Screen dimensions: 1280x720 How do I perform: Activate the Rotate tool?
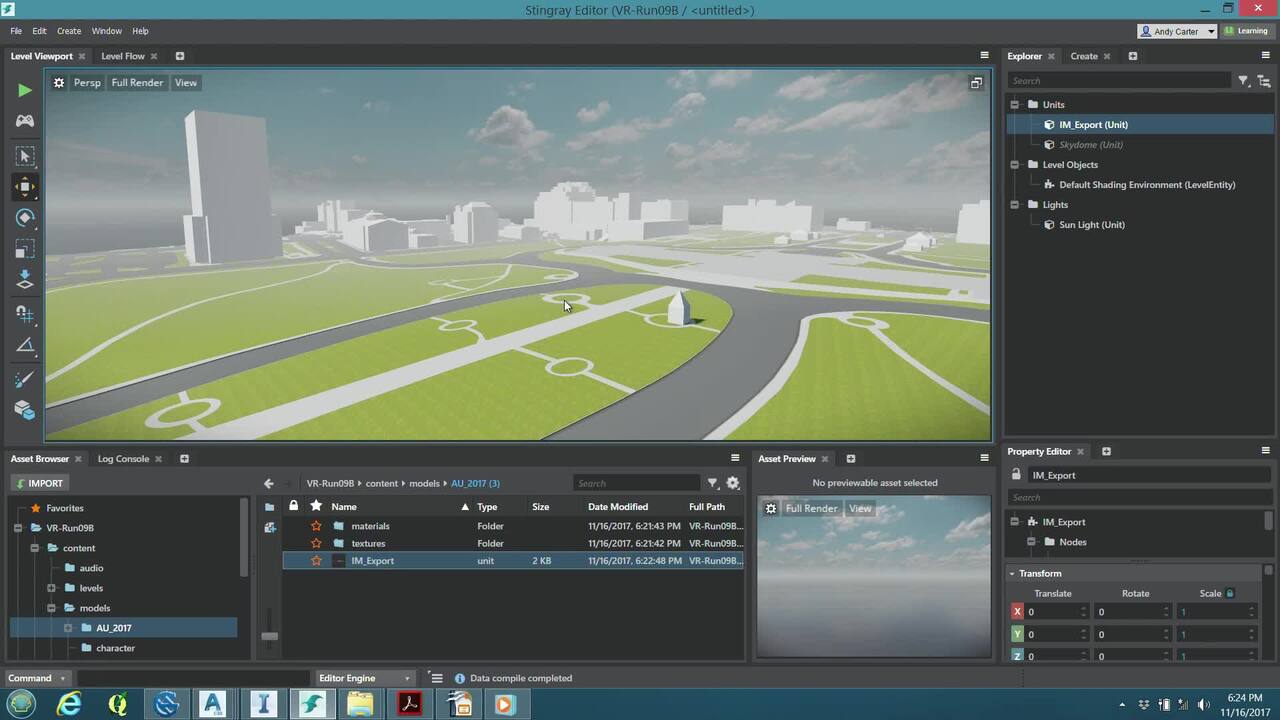(x=25, y=218)
